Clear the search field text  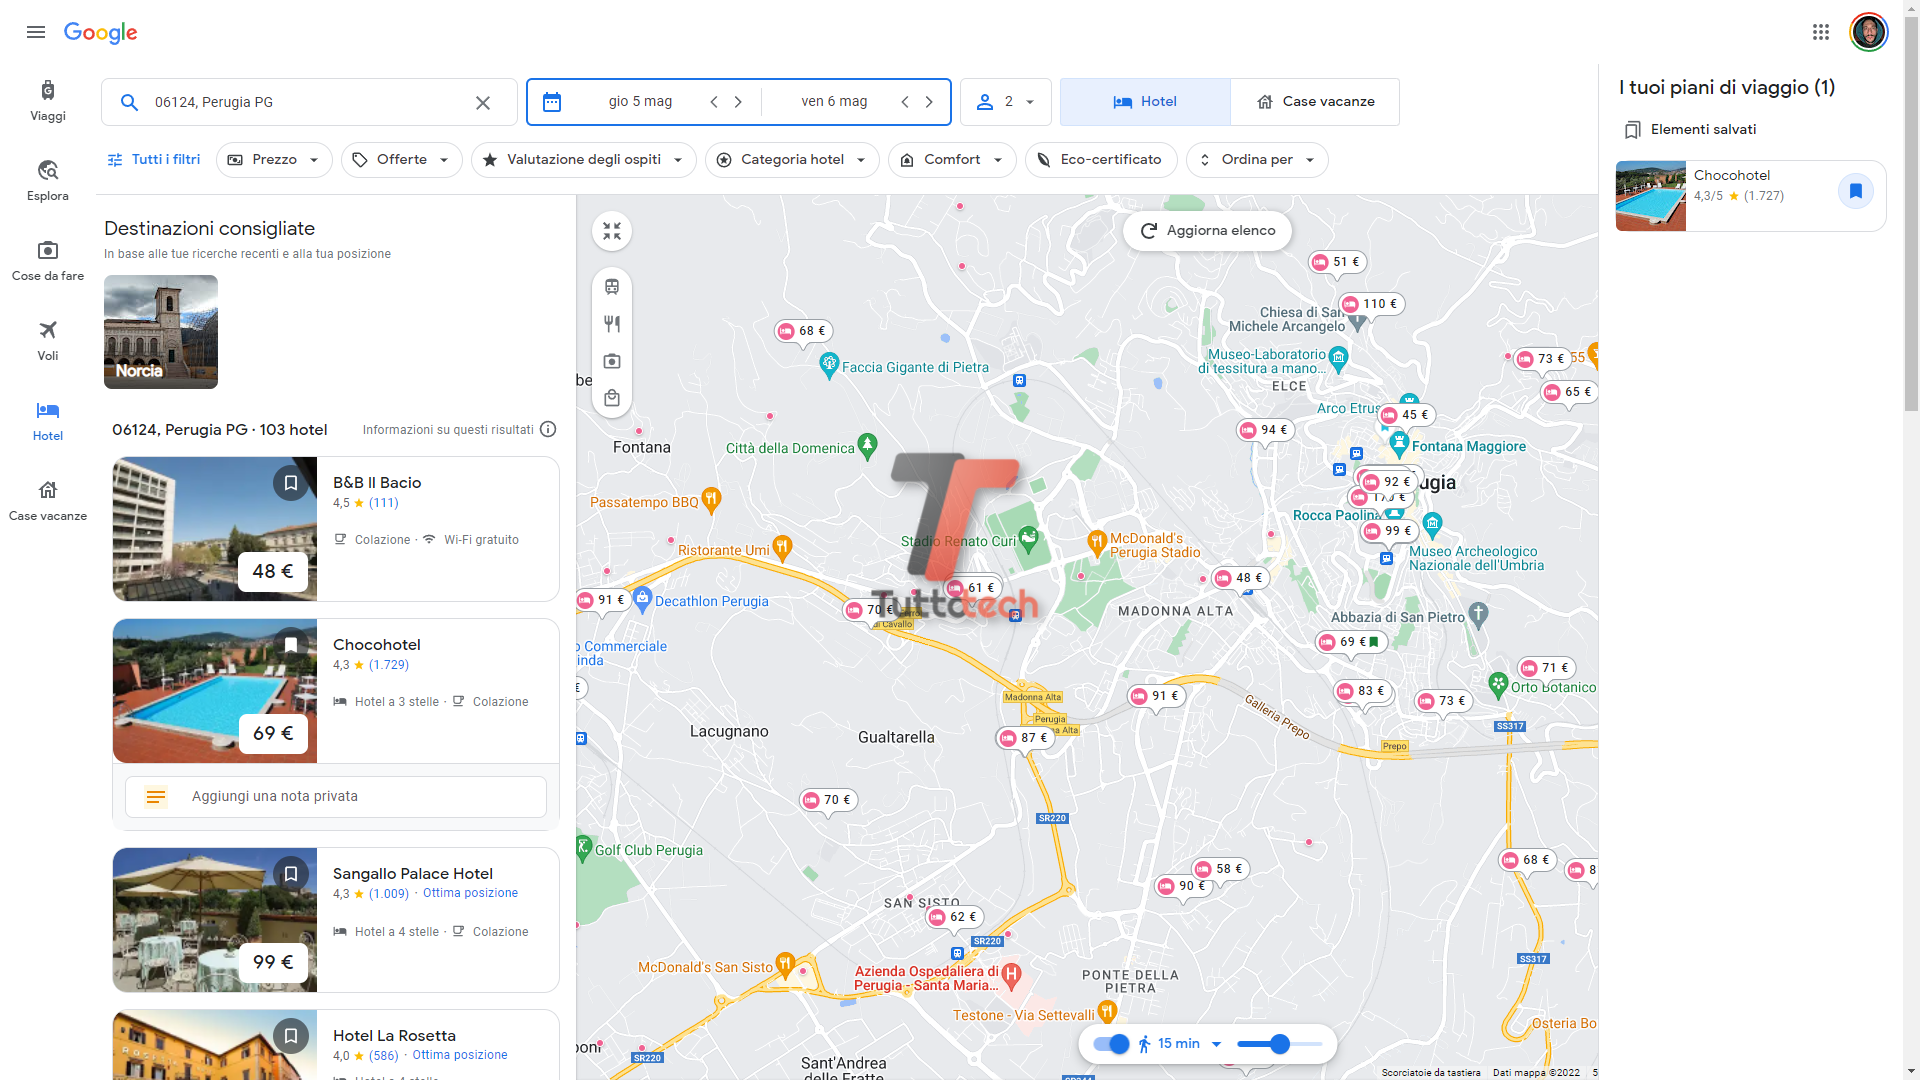click(x=483, y=102)
